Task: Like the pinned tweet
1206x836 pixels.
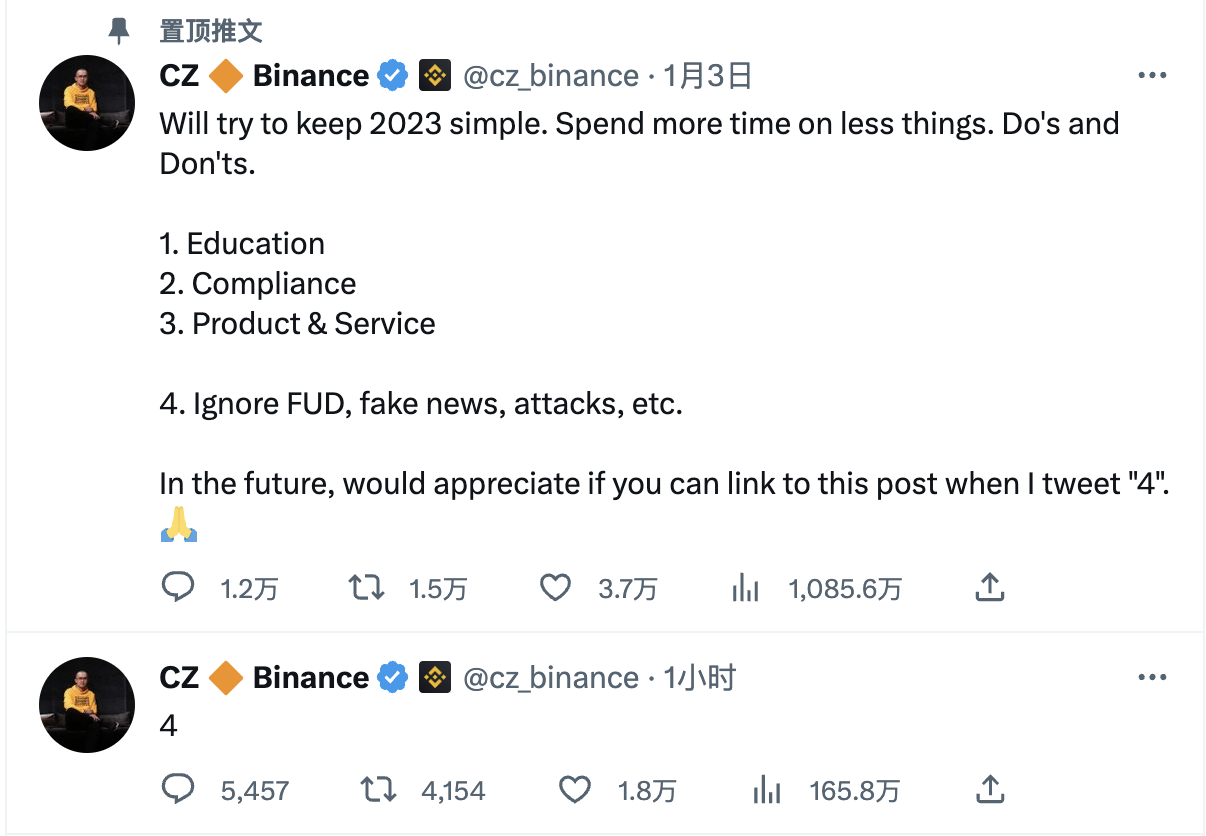Action: 555,588
